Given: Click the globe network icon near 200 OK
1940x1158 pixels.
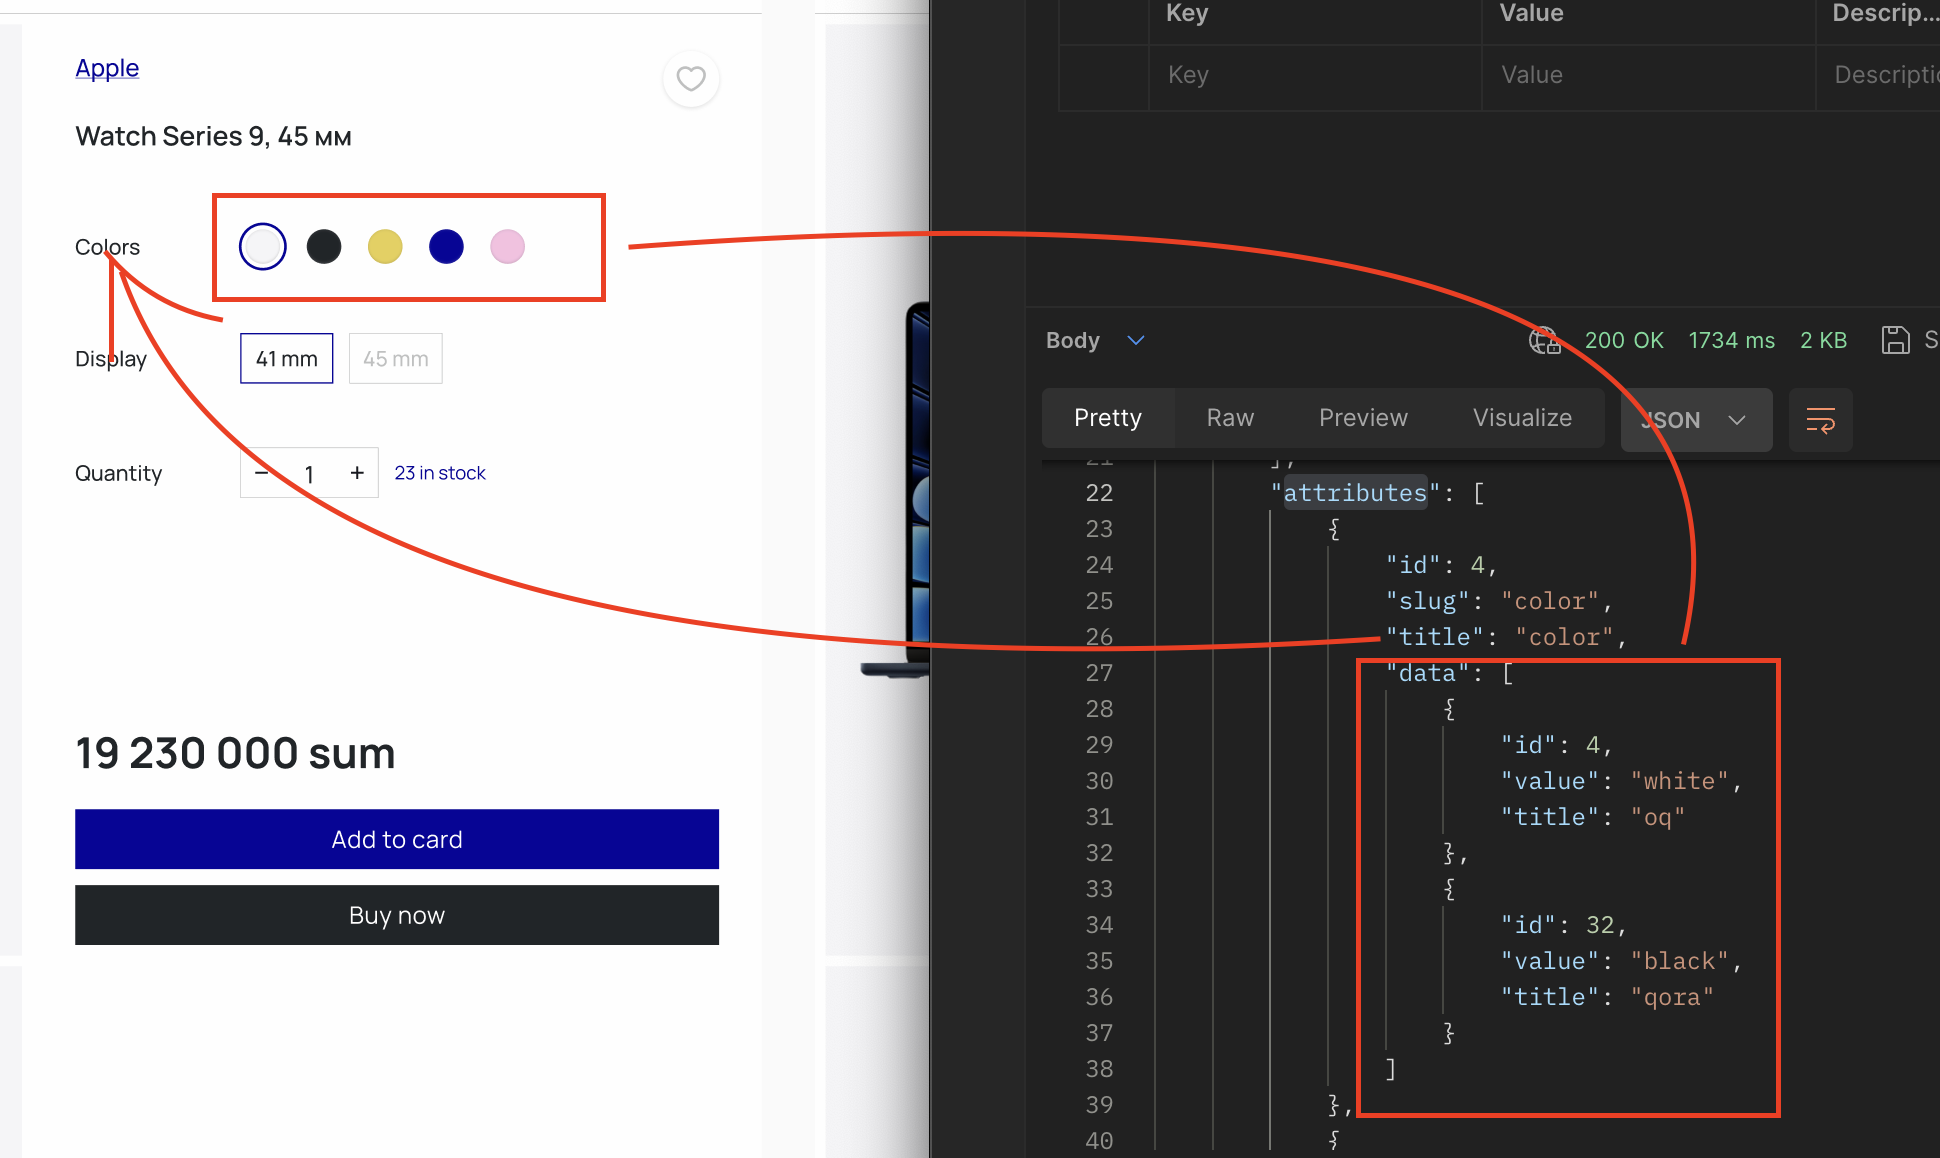Looking at the screenshot, I should point(1544,340).
